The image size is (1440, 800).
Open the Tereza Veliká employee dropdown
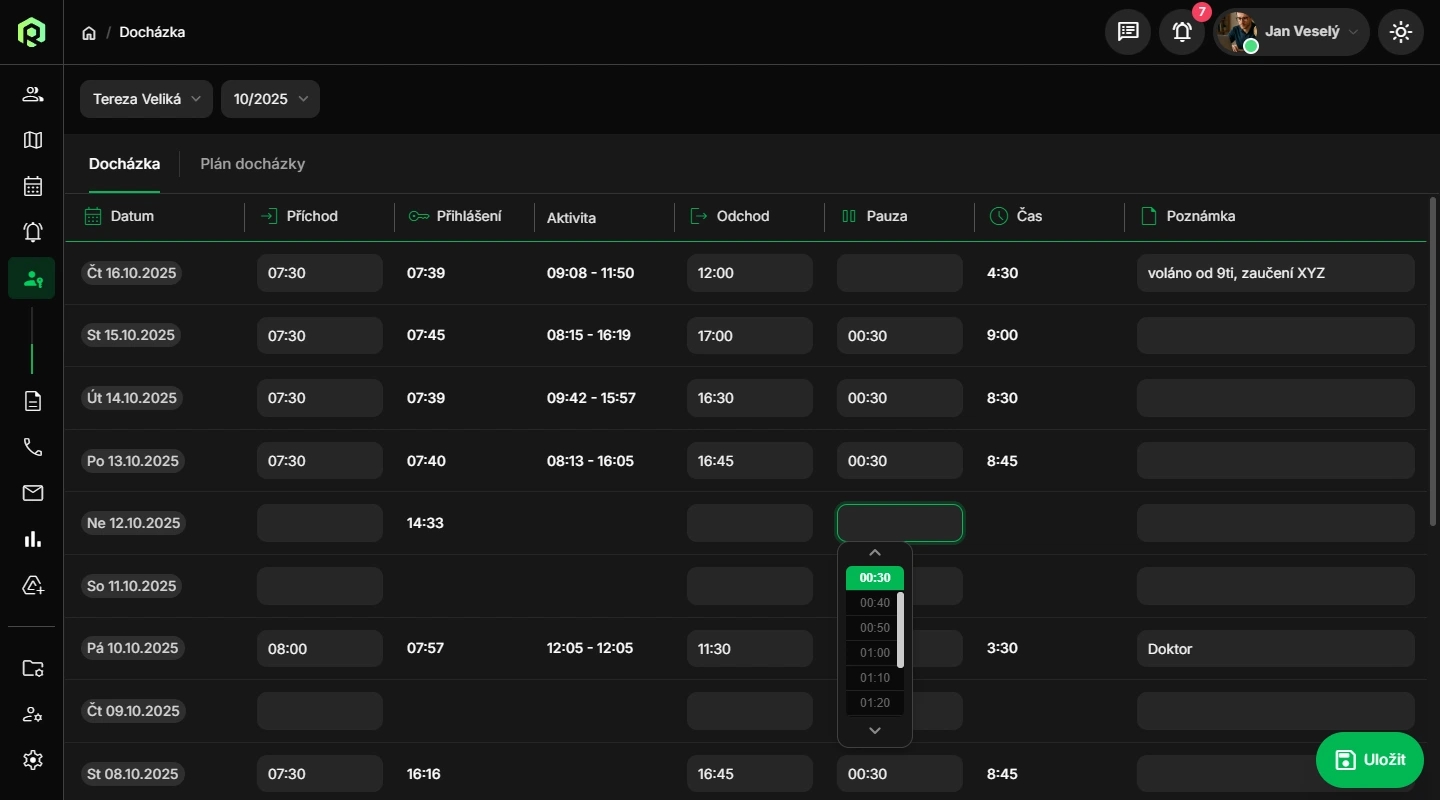146,99
